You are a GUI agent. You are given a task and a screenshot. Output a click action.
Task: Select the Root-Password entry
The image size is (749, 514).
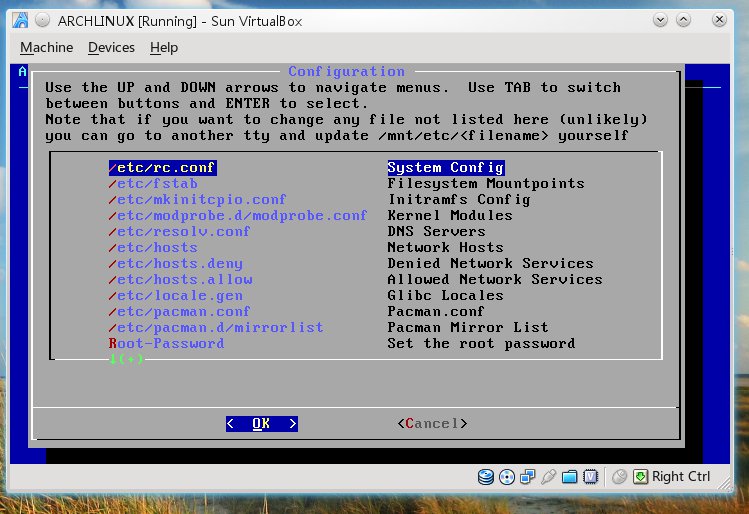click(166, 343)
